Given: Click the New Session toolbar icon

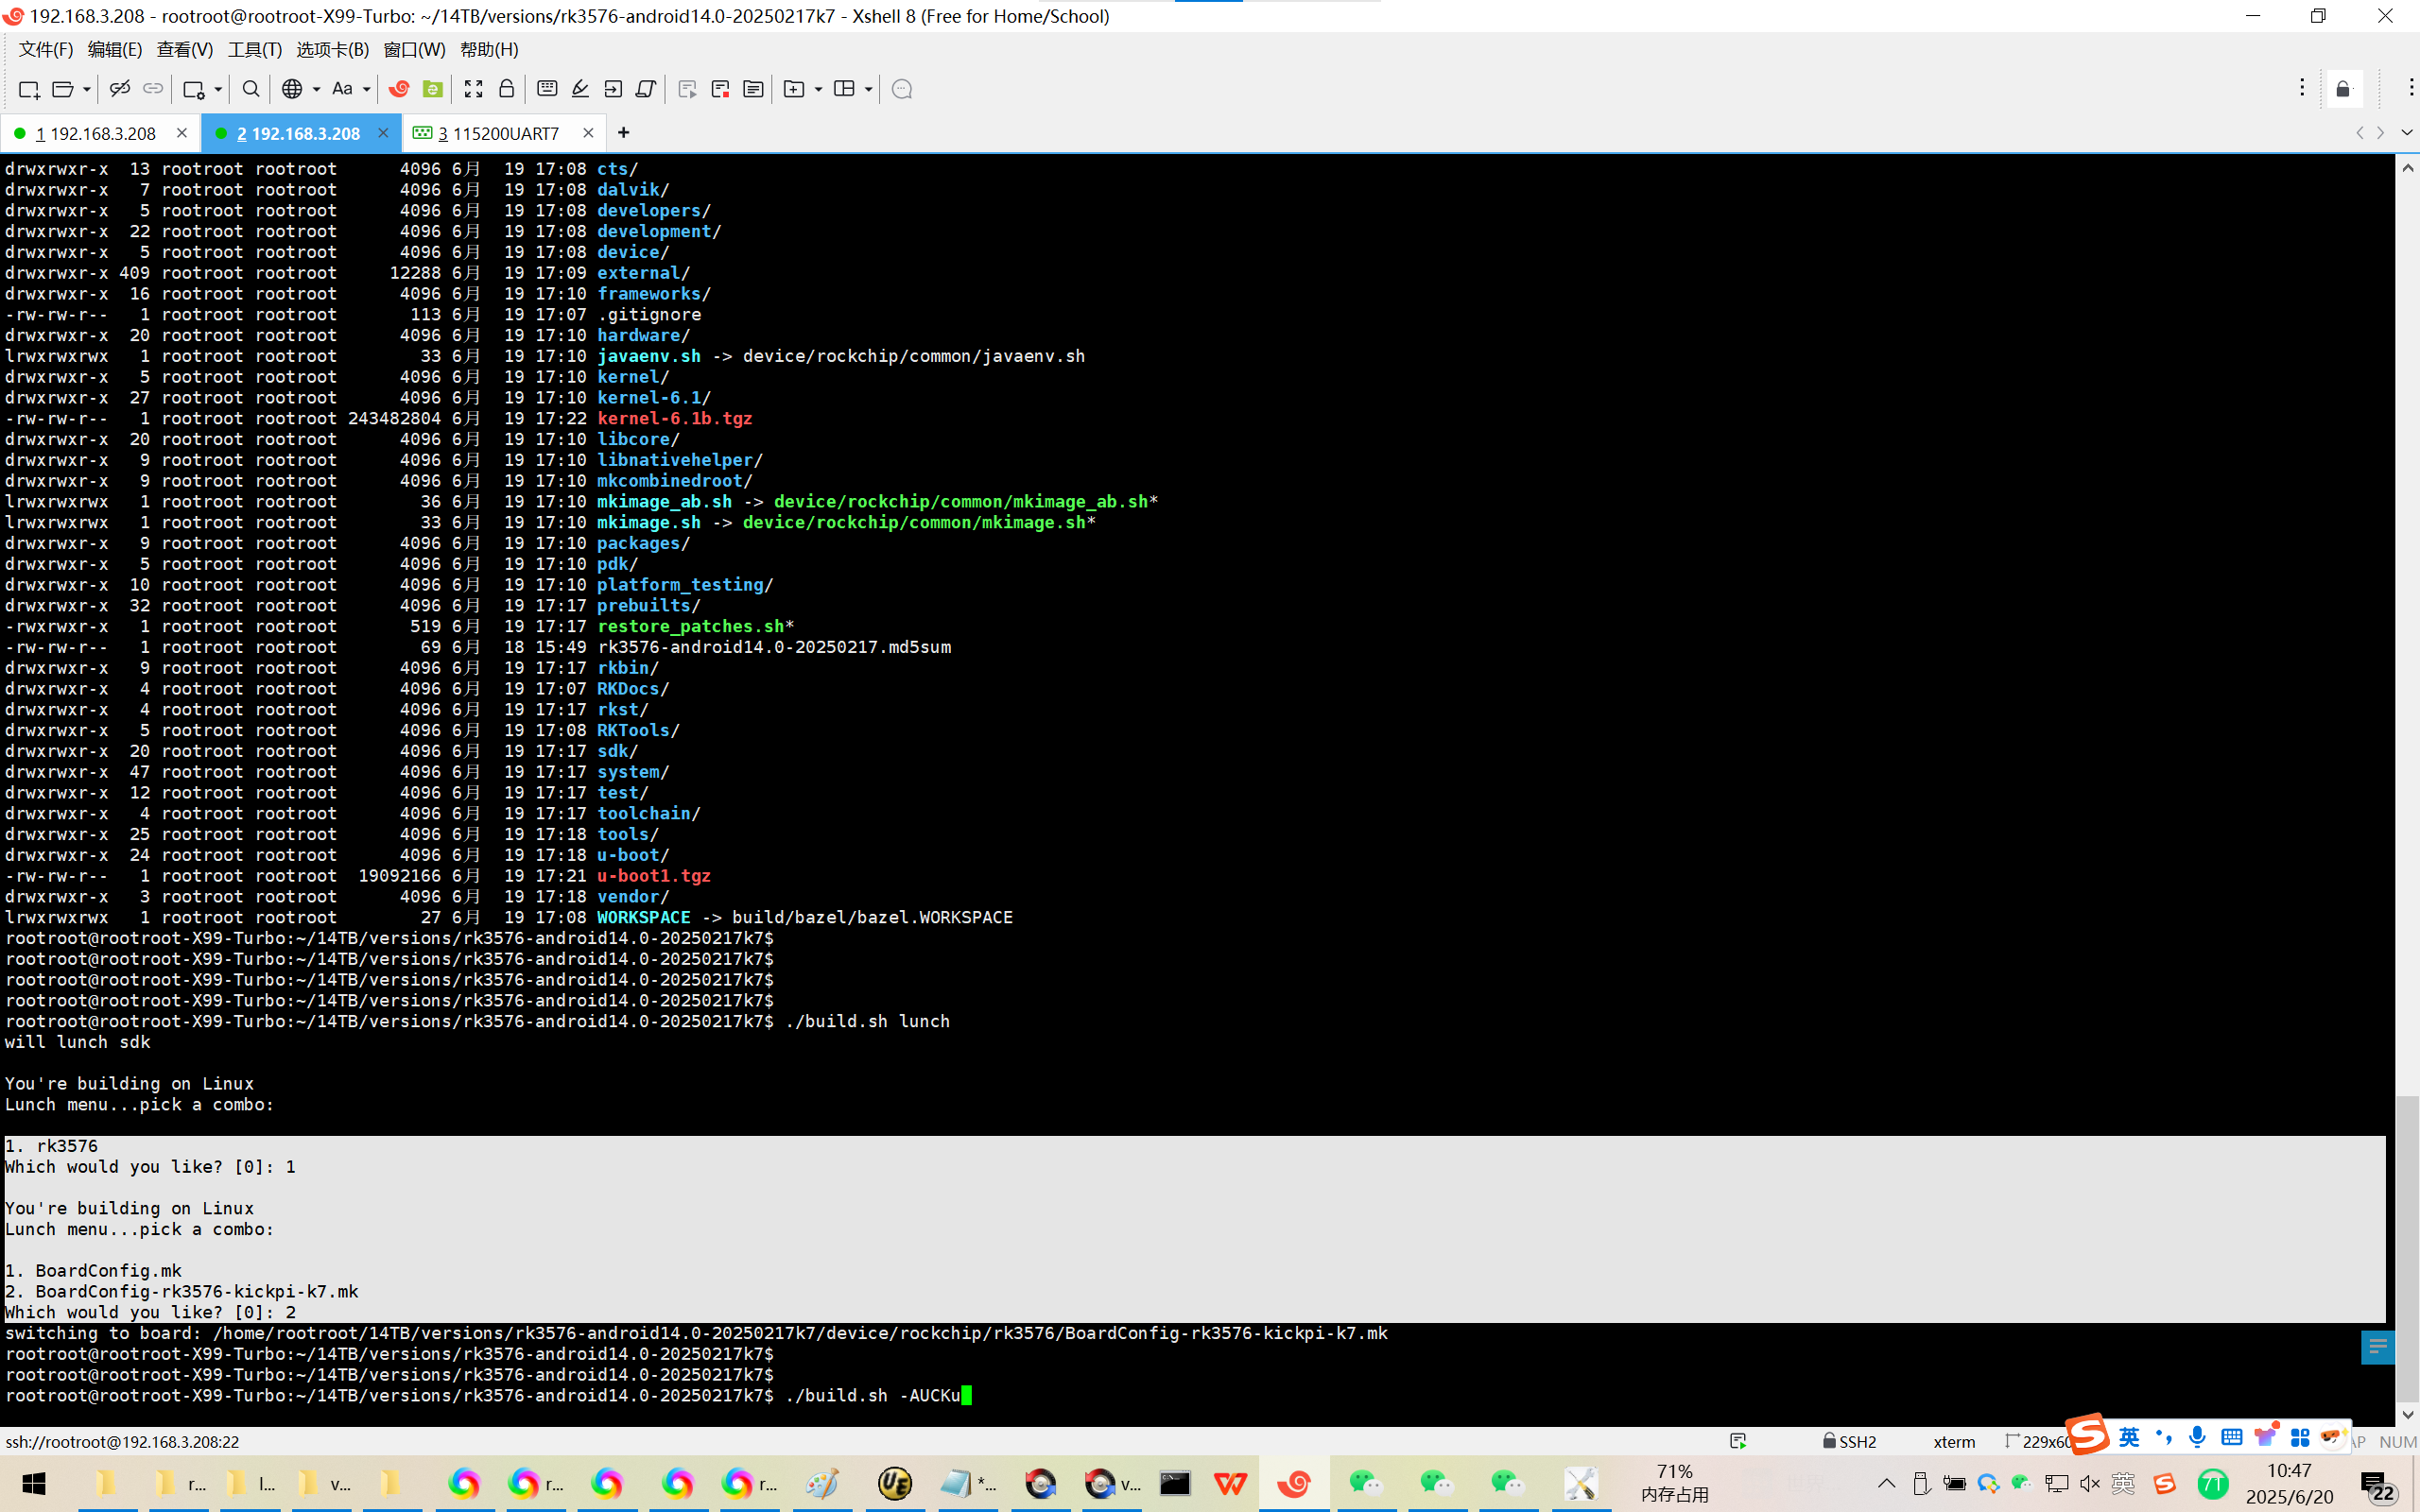Looking at the screenshot, I should (28, 89).
